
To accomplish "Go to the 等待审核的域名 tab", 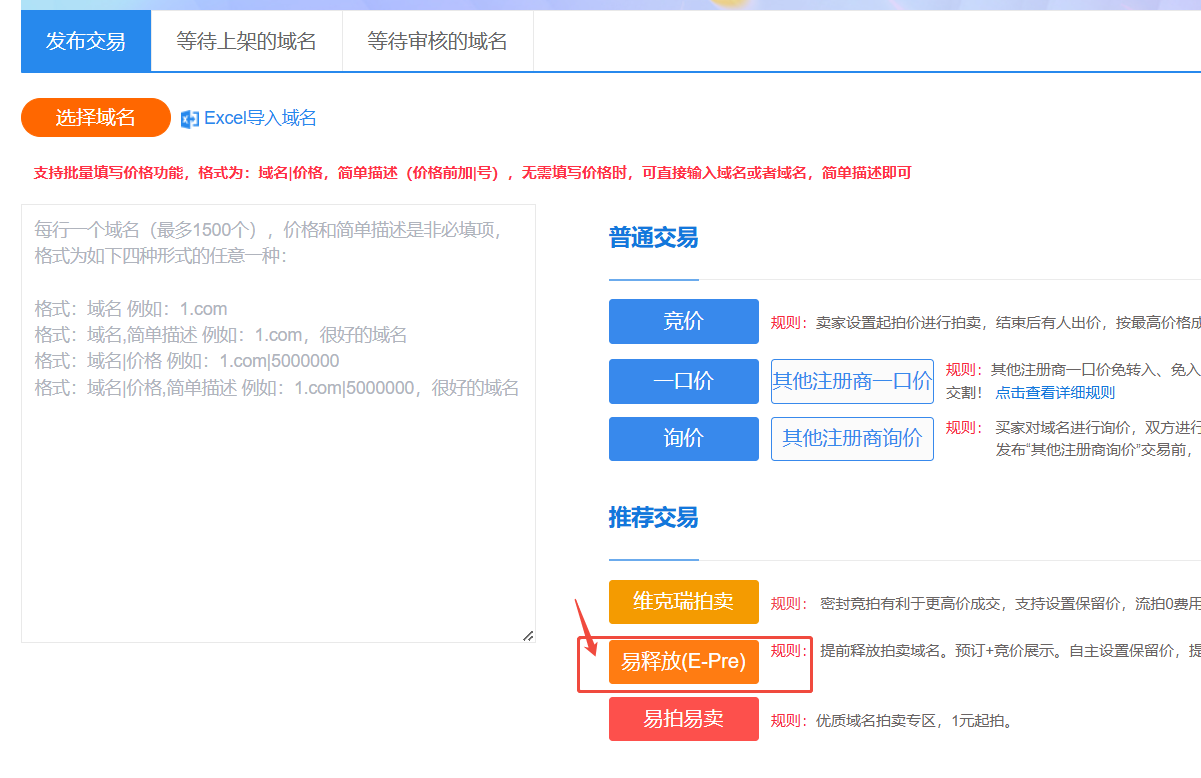I will pyautogui.click(x=437, y=41).
